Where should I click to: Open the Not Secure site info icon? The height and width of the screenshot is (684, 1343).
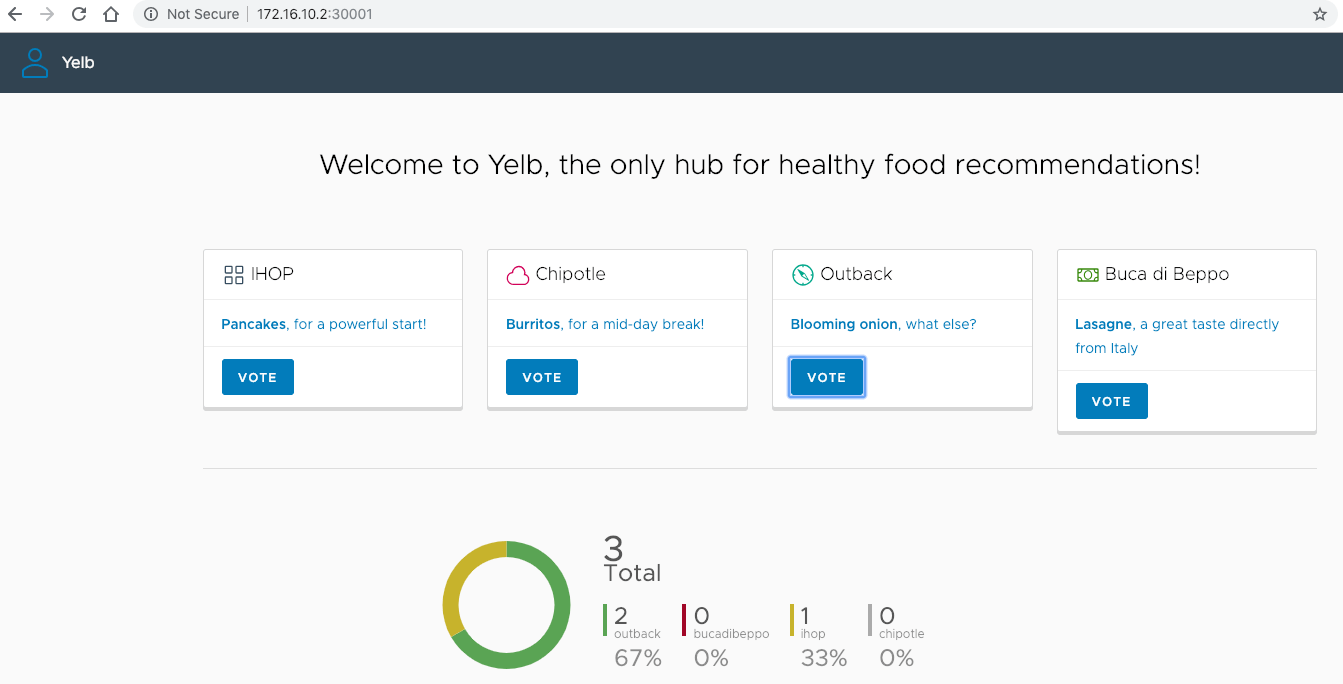point(151,14)
